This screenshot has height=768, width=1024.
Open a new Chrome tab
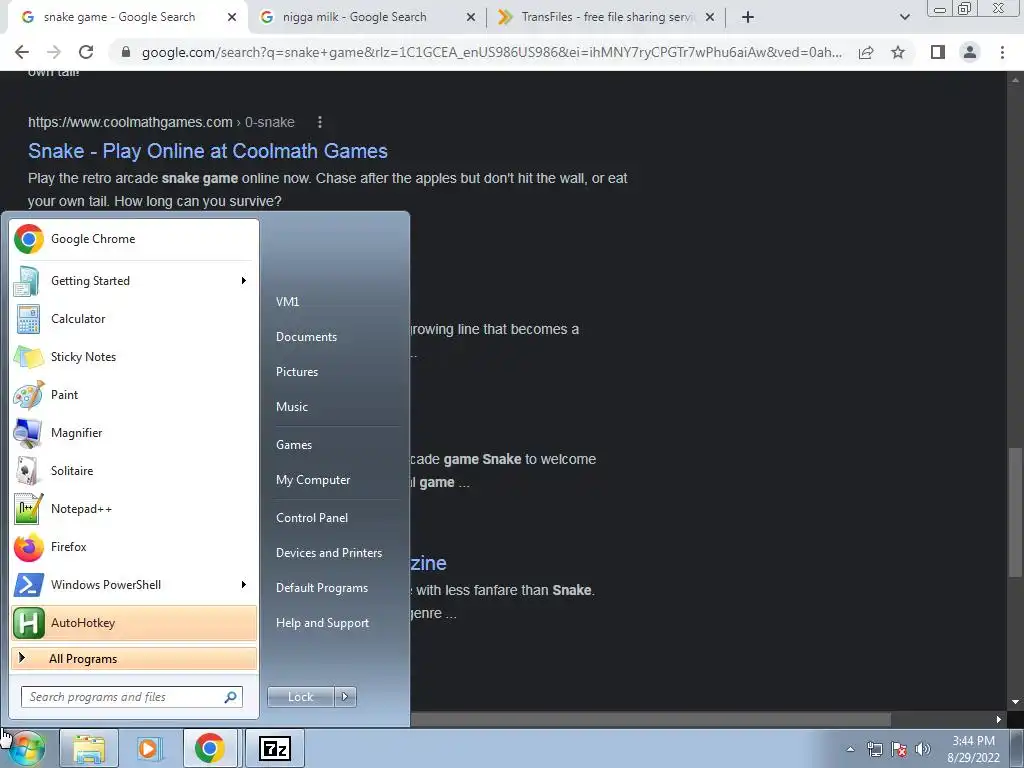tap(748, 17)
